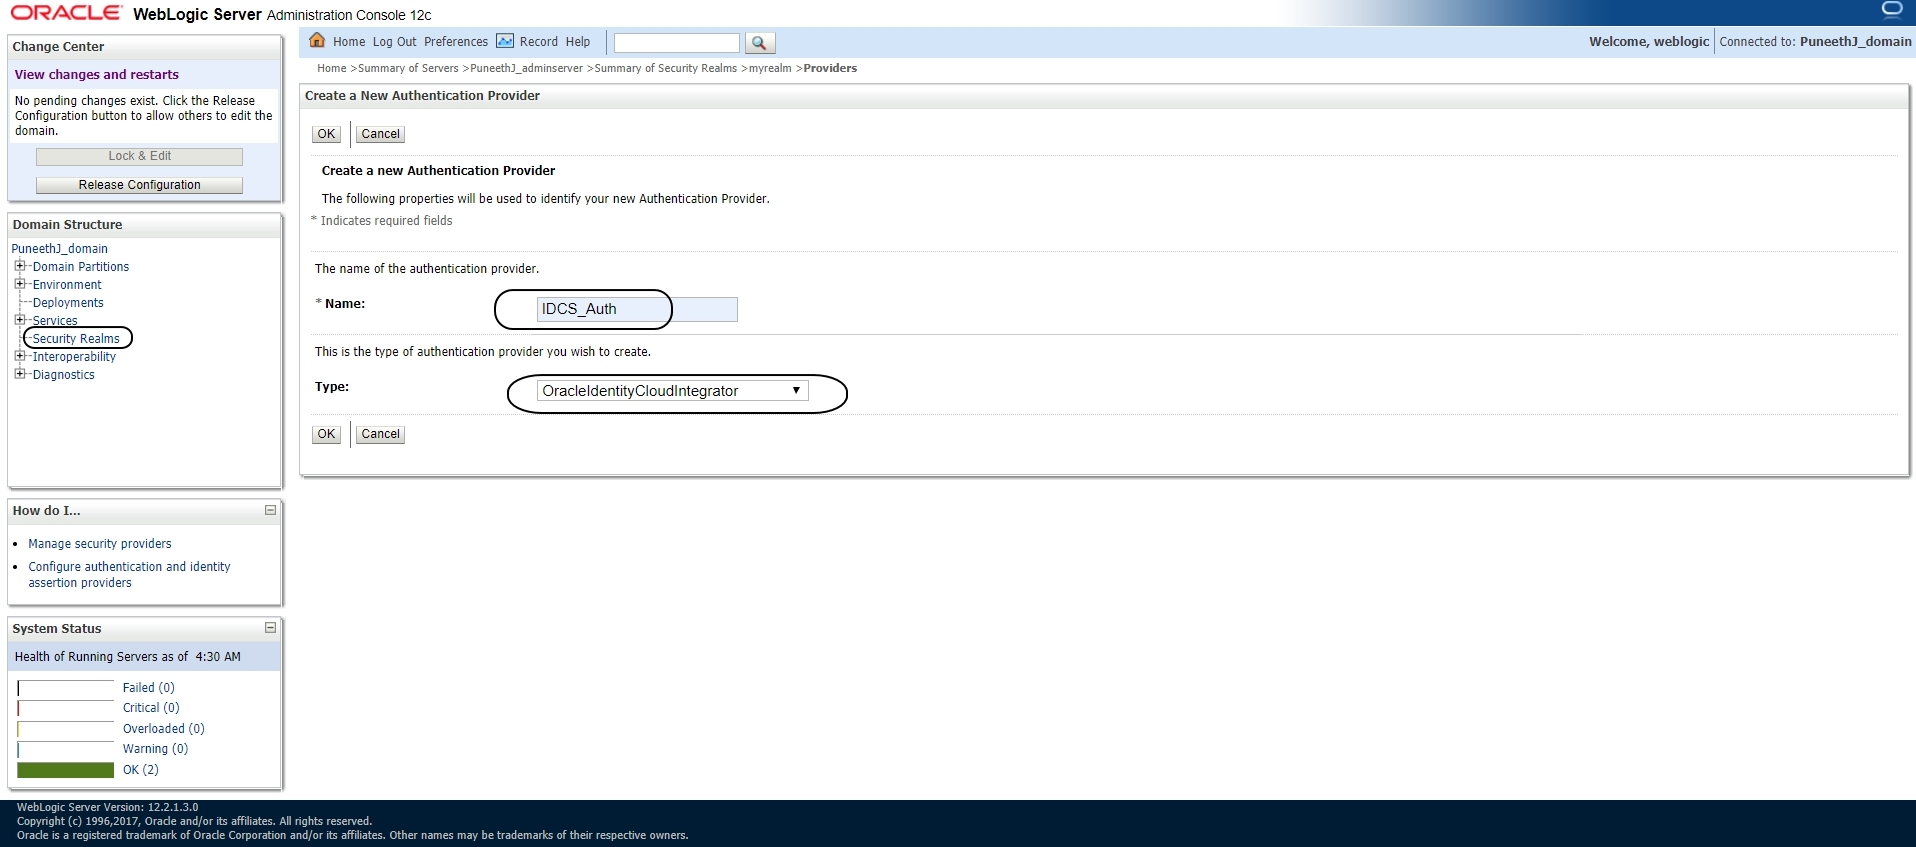Select PuneethJ_domain in Domain Structure
1916x847 pixels.
coord(60,249)
